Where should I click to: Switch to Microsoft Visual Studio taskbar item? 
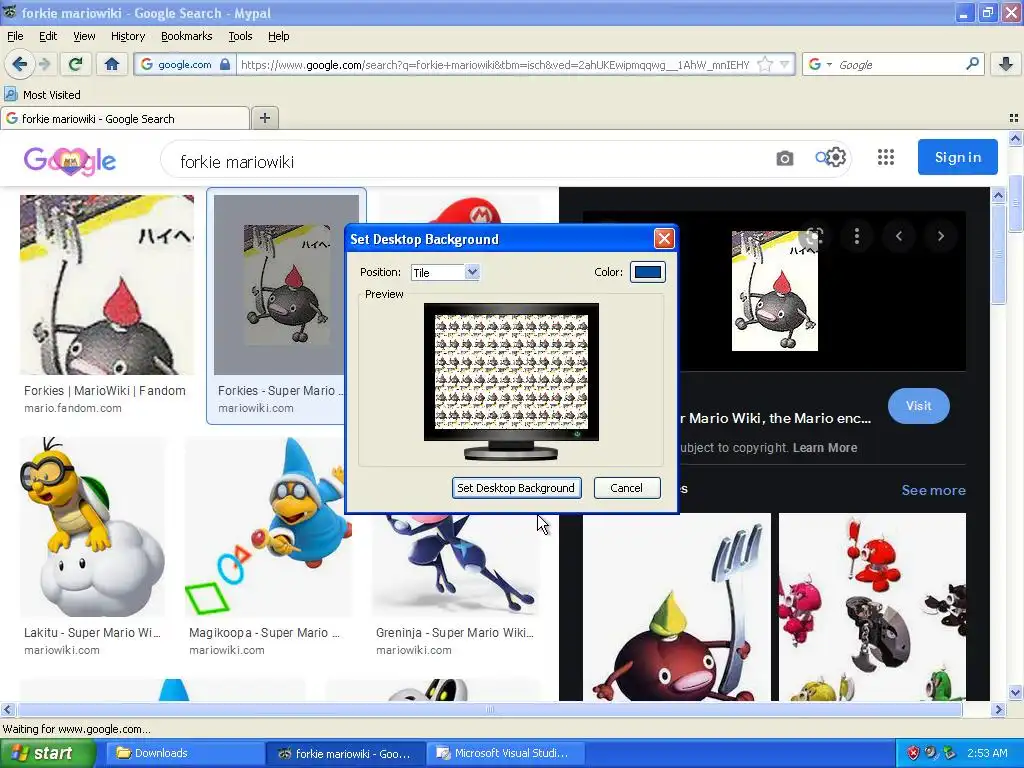coord(506,753)
